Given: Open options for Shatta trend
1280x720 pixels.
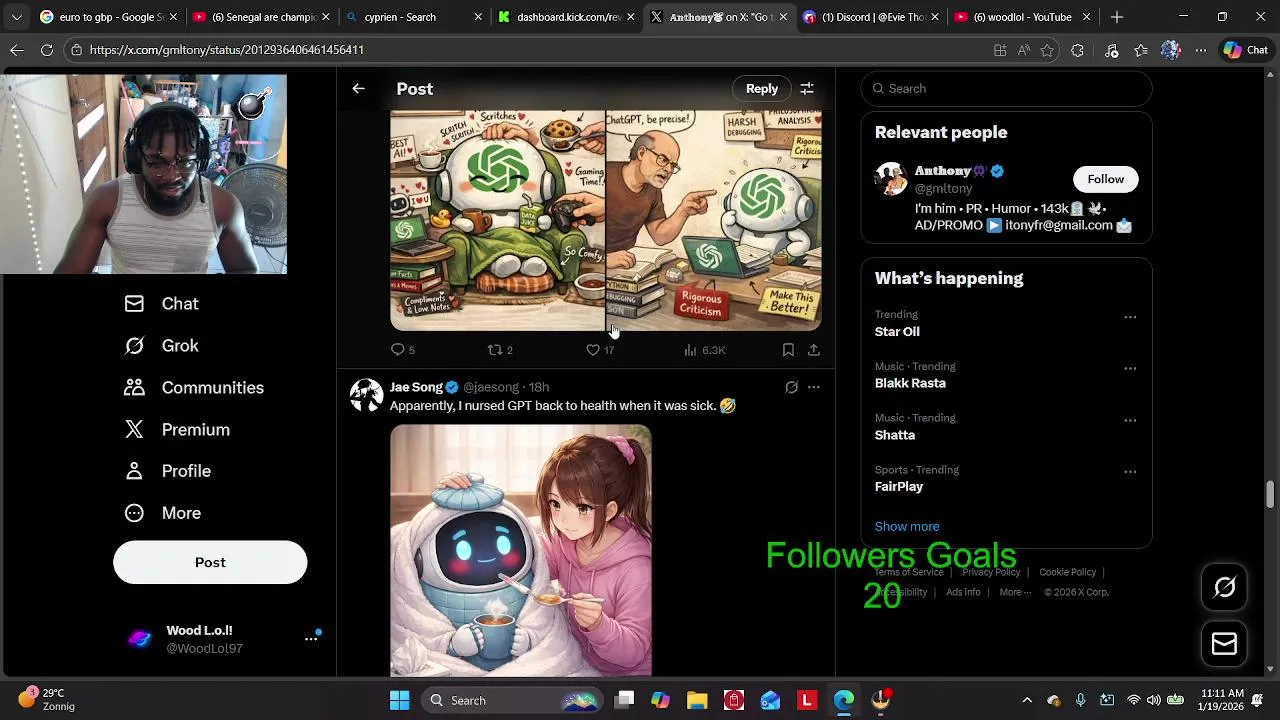Looking at the screenshot, I should [x=1130, y=420].
